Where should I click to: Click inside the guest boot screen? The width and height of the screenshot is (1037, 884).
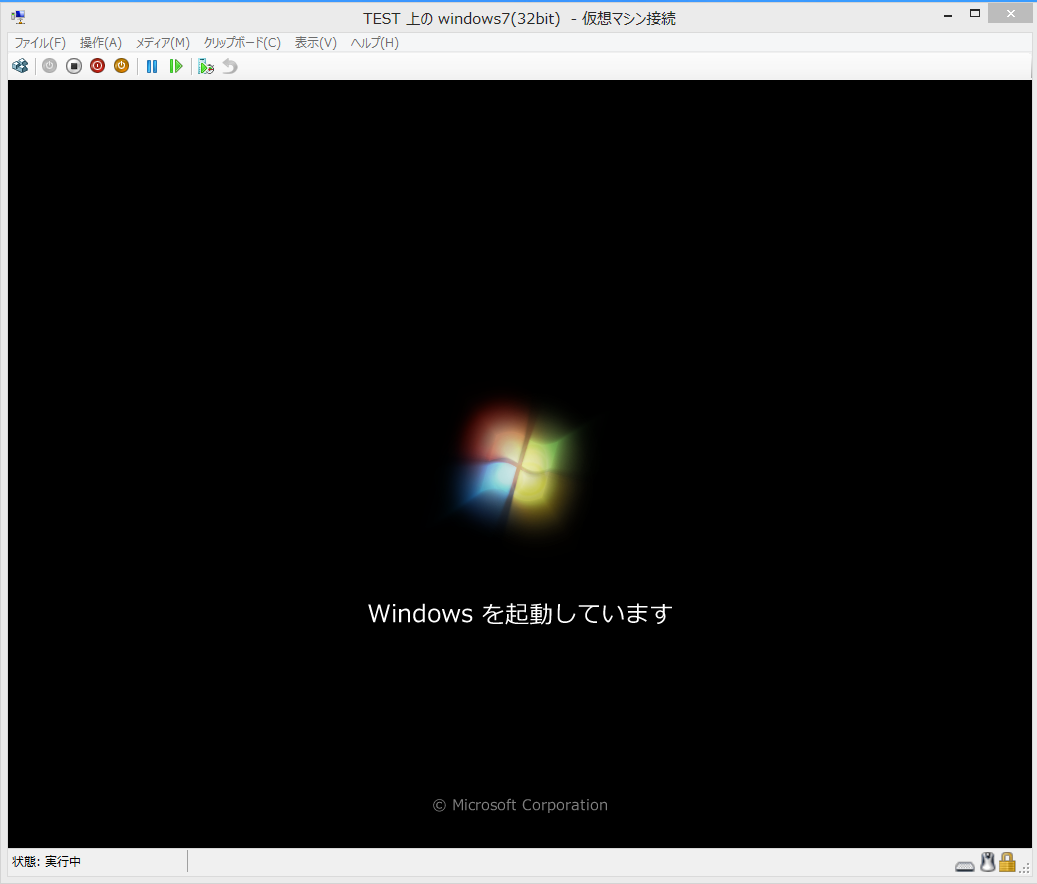(519, 463)
